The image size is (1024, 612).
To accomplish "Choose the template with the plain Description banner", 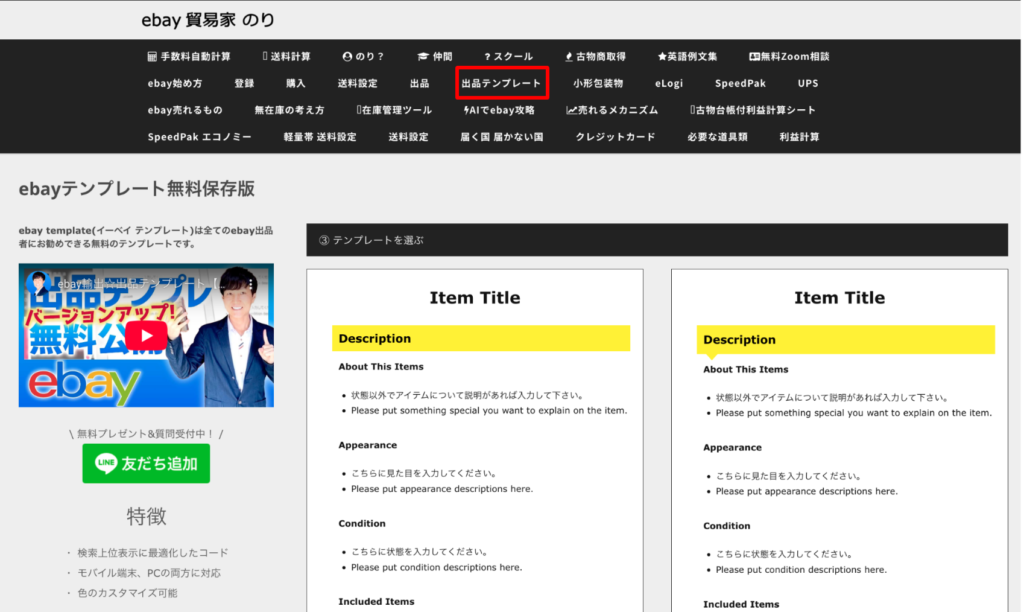I will click(475, 440).
